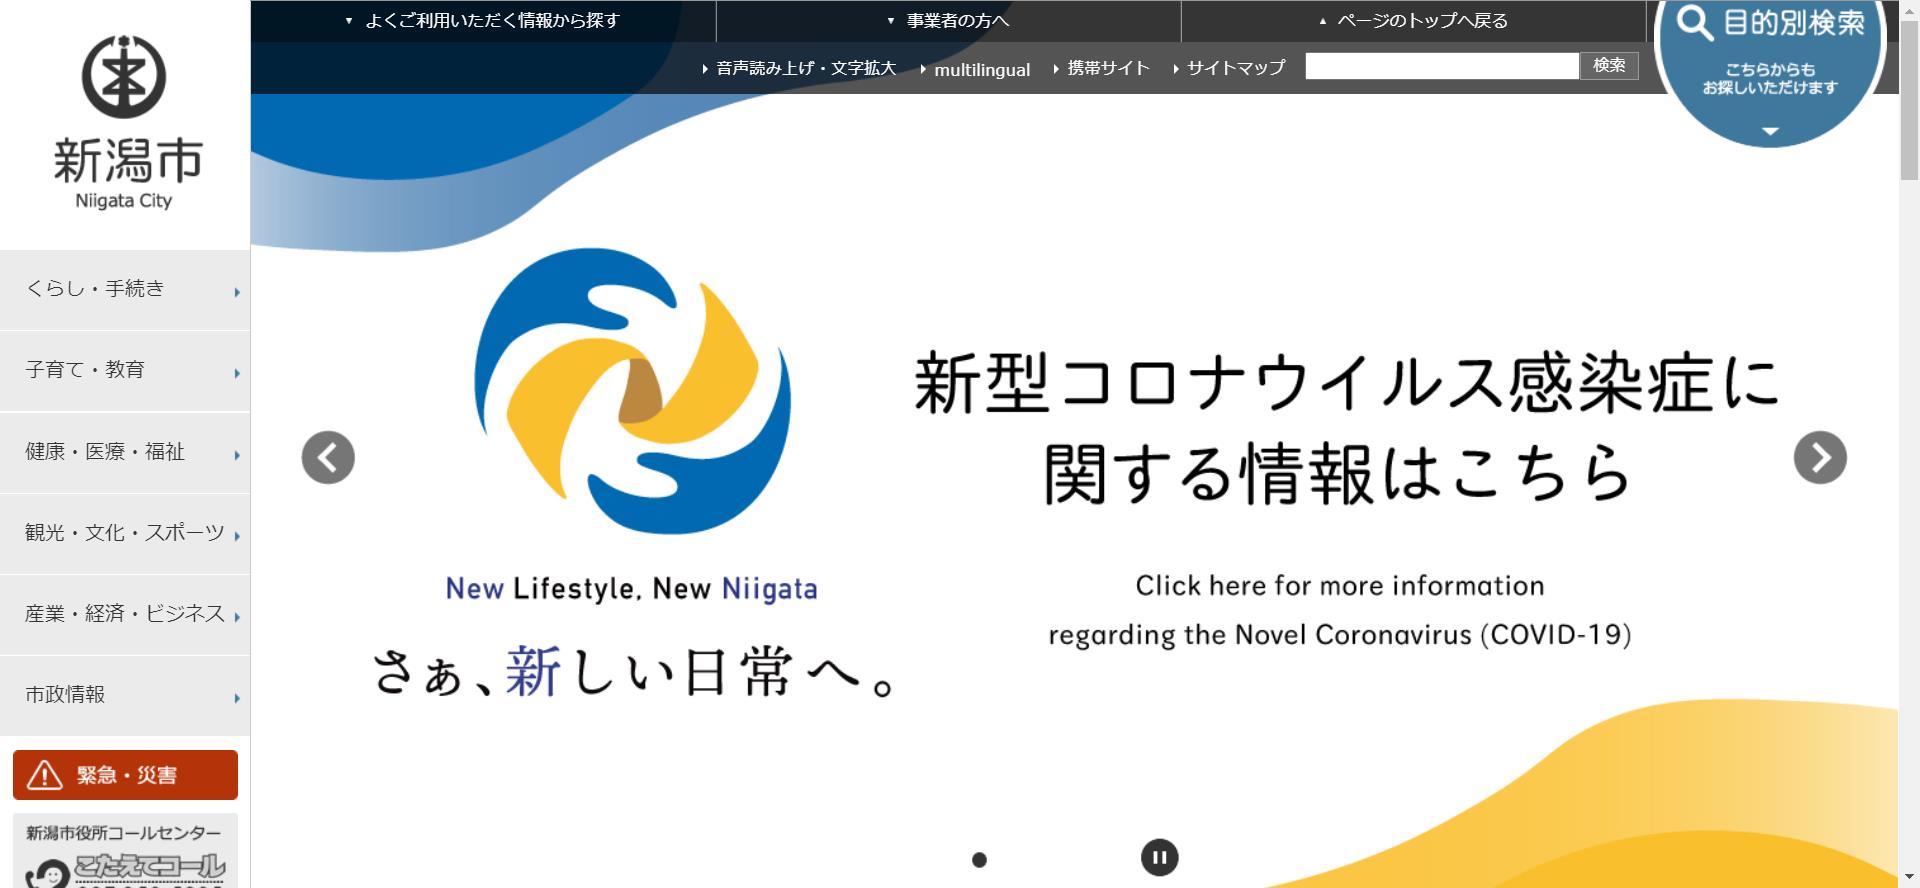Expand the くらし・手続き menu
The image size is (1920, 888).
coord(125,290)
